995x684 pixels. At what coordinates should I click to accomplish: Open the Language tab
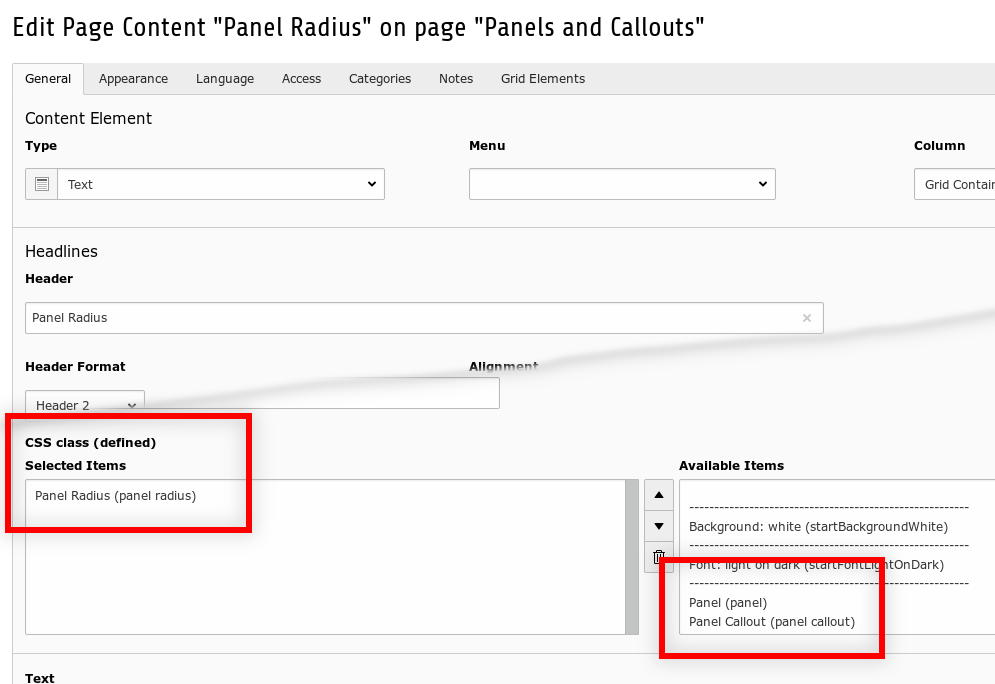pos(225,79)
